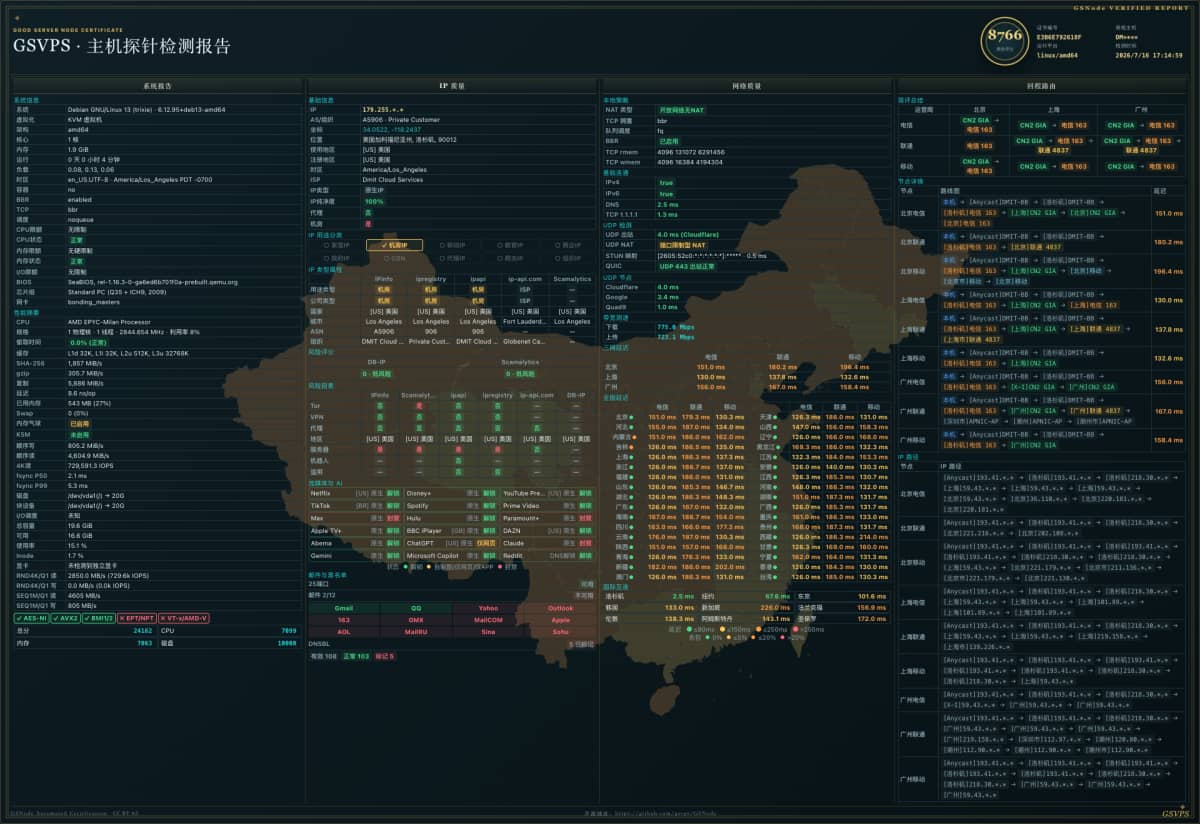Click the CPU score 7899
Screen dimensions: 1200x824
(x=289, y=631)
